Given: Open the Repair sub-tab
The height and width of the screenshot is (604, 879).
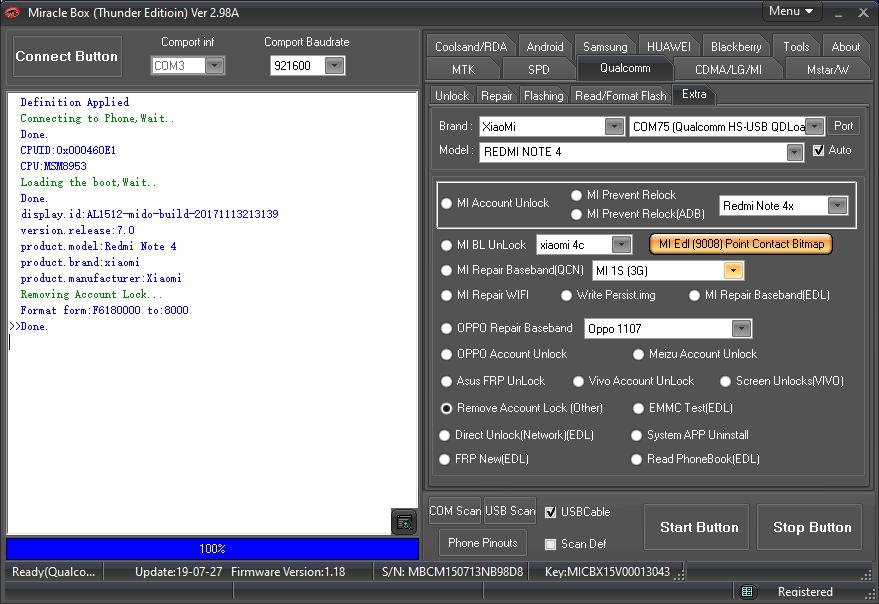Looking at the screenshot, I should pos(497,96).
